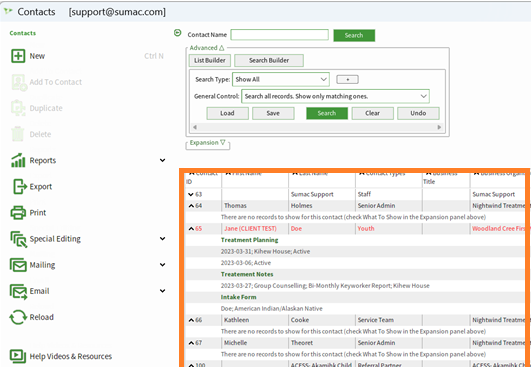
Task: Collapse contact row 64 Thomas Holmes
Action: click(191, 206)
